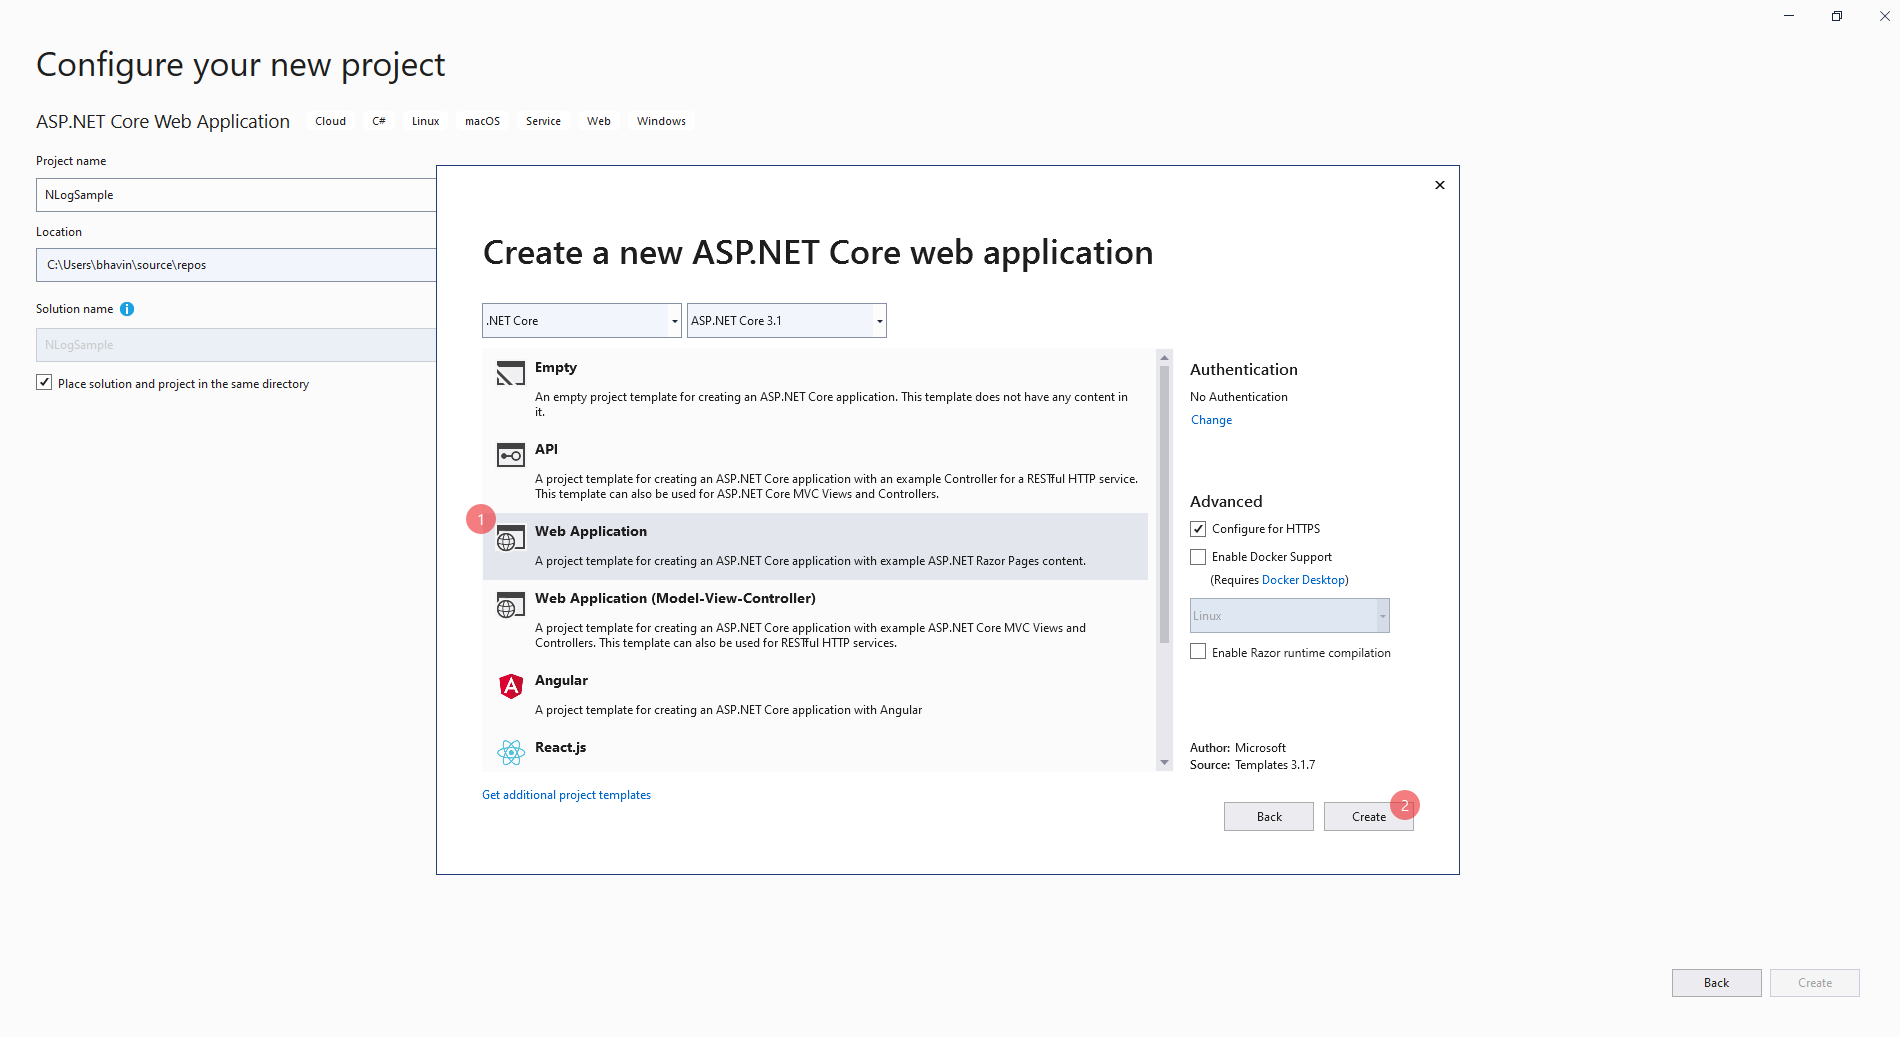Click the template list scroll up arrow
1900x1037 pixels.
1164,357
